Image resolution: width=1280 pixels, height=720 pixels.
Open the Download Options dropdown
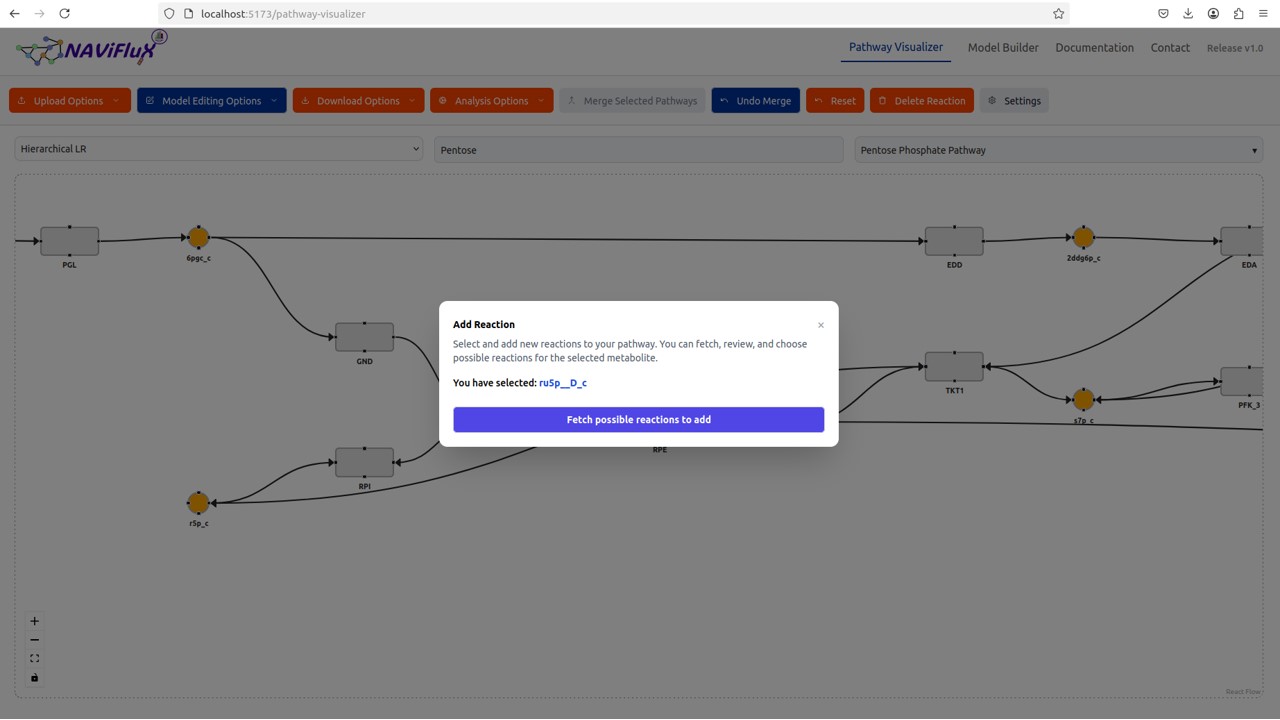358,101
